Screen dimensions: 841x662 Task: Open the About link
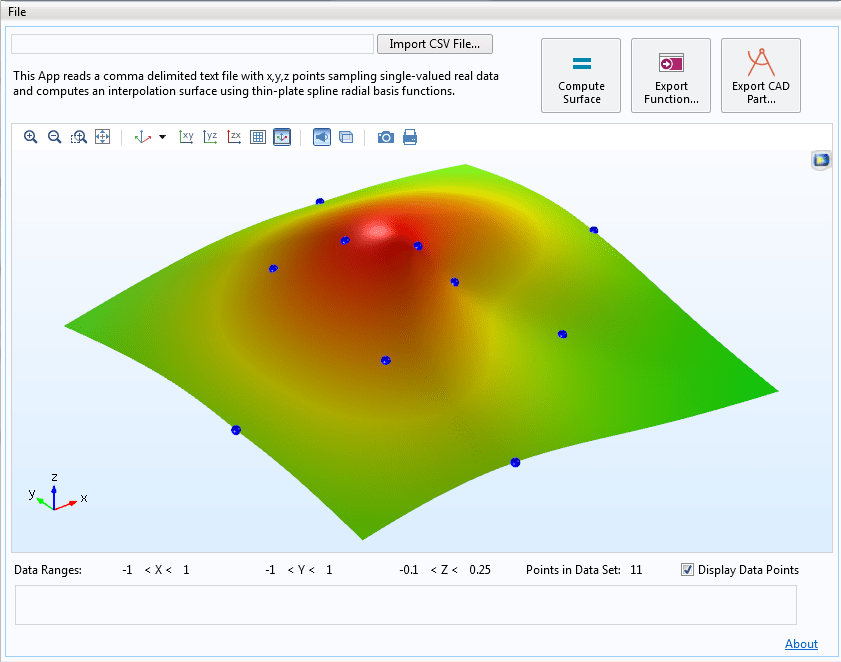coord(801,644)
